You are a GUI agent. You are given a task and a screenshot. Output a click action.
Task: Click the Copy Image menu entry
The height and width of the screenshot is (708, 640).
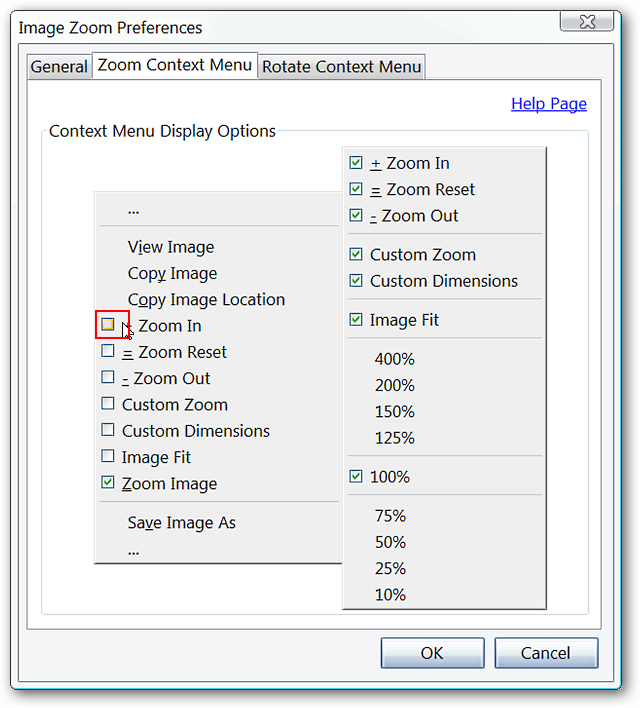[172, 274]
